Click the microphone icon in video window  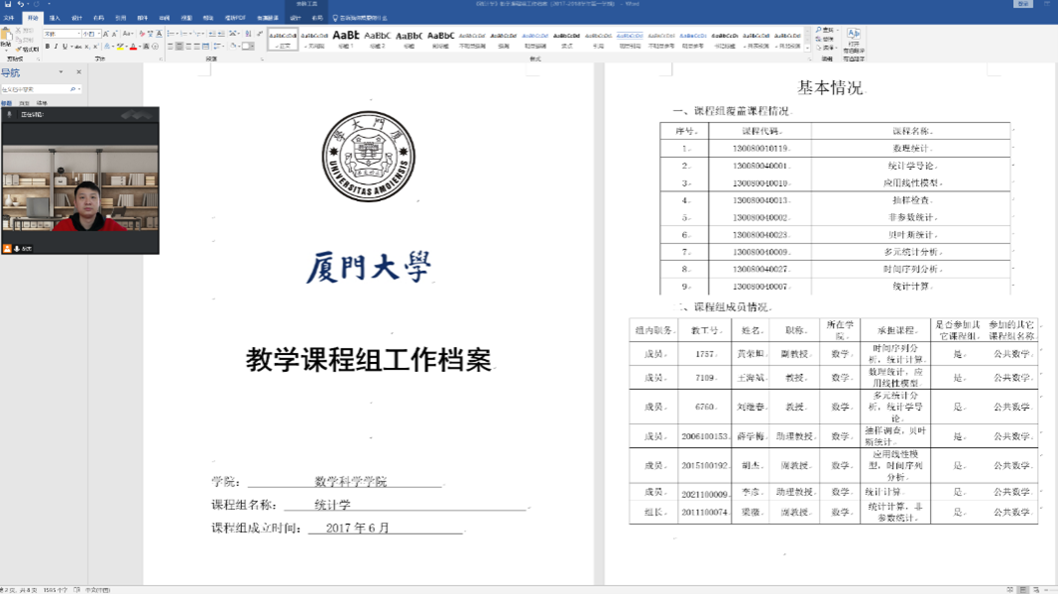pos(10,115)
